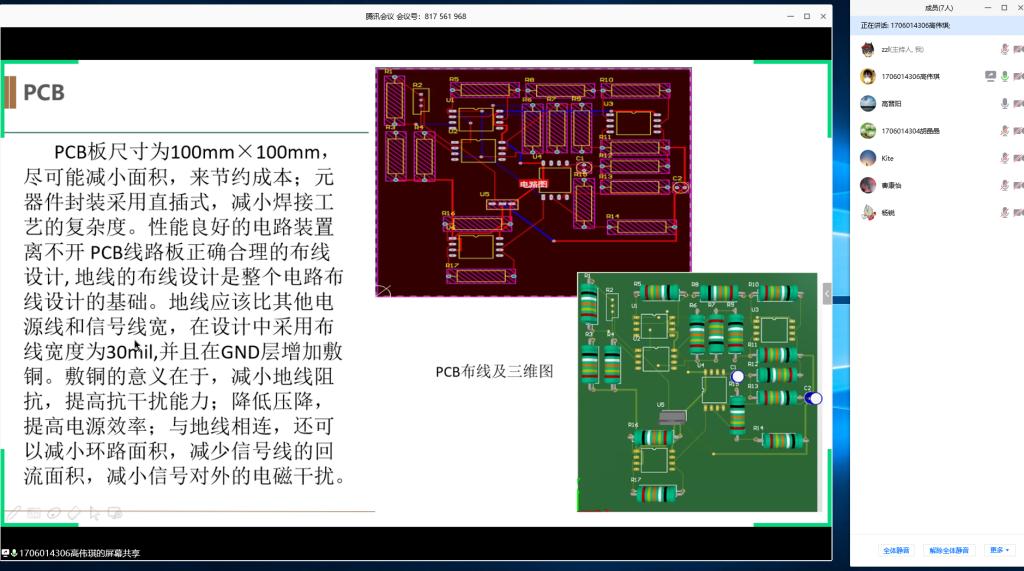The width and height of the screenshot is (1024, 571).
Task: Unmute microphone of member Kite
Action: (1005, 158)
